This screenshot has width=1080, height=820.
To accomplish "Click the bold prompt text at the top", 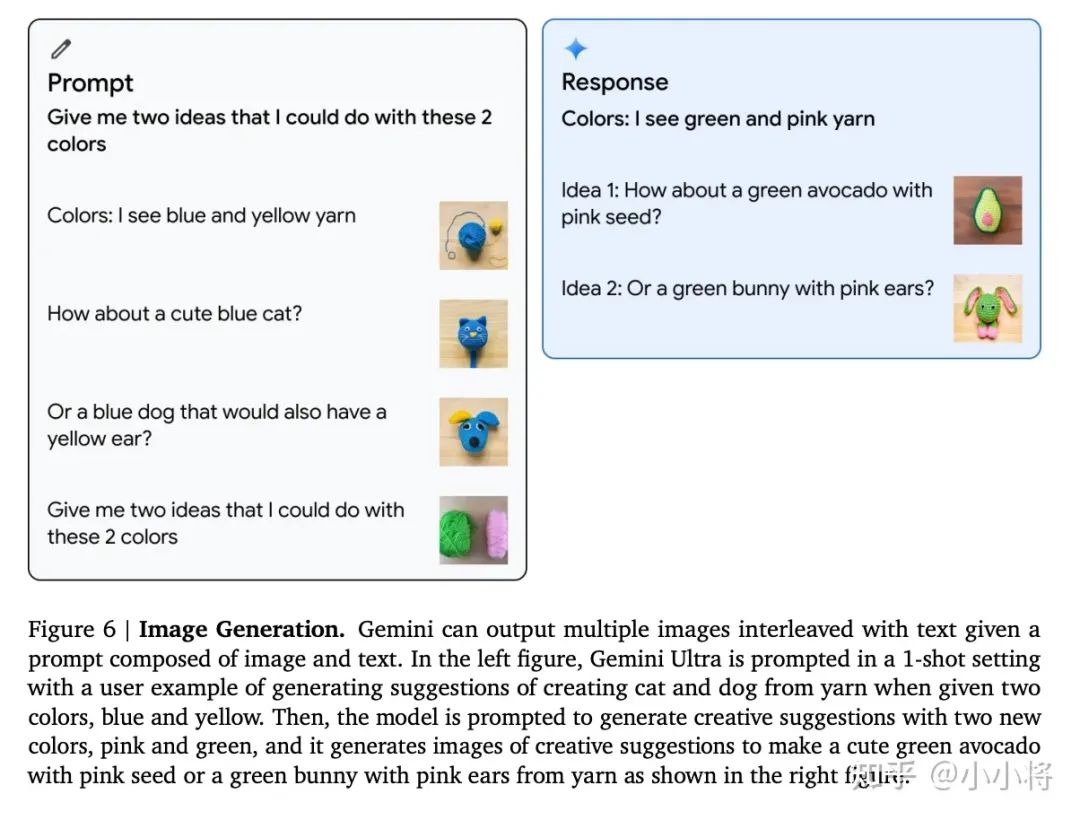I will pos(269,130).
